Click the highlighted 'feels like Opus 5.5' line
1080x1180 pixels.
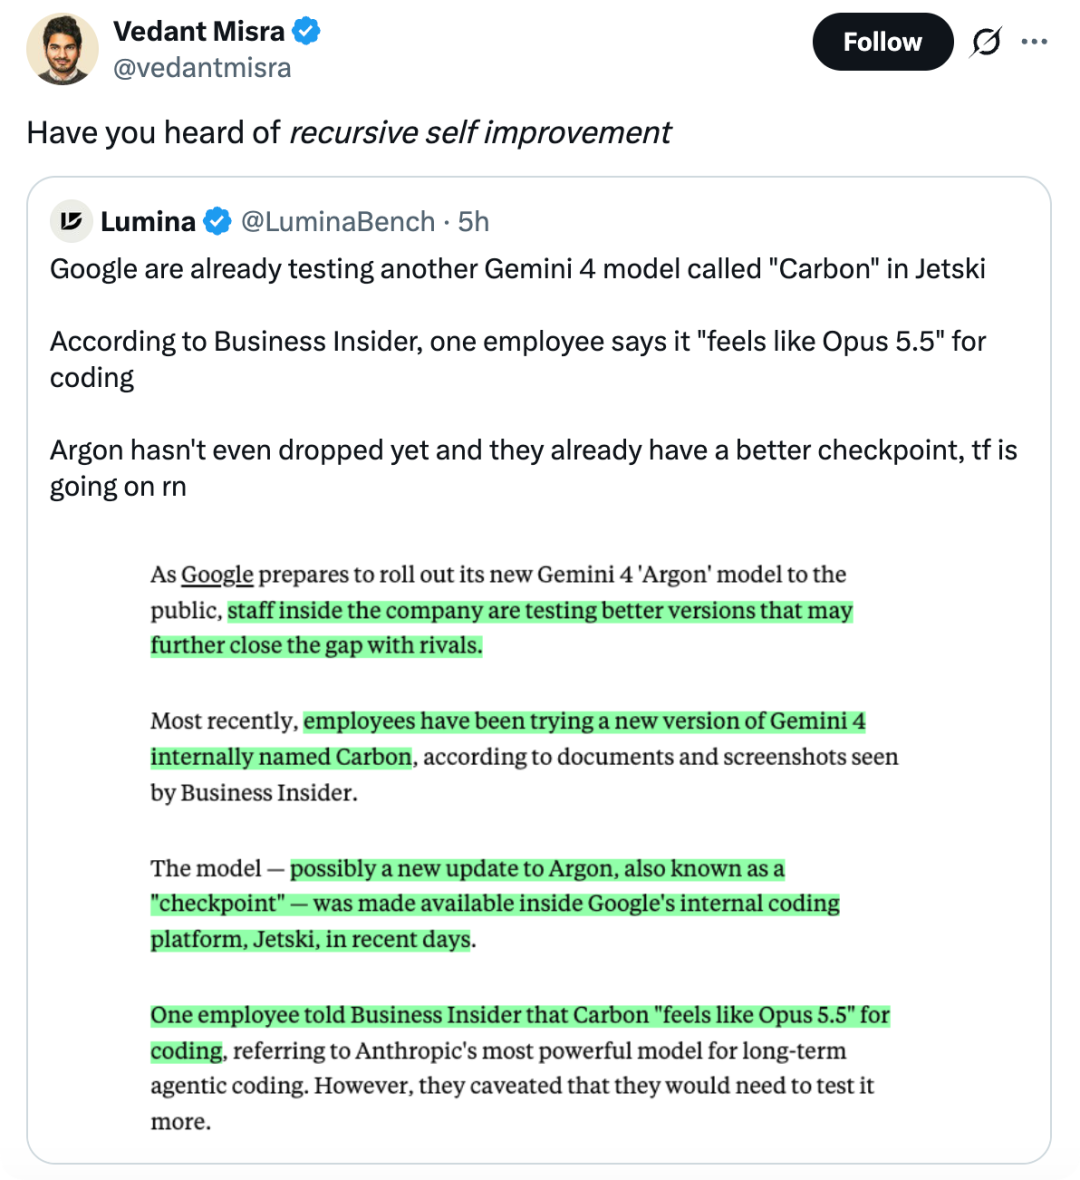(520, 1015)
